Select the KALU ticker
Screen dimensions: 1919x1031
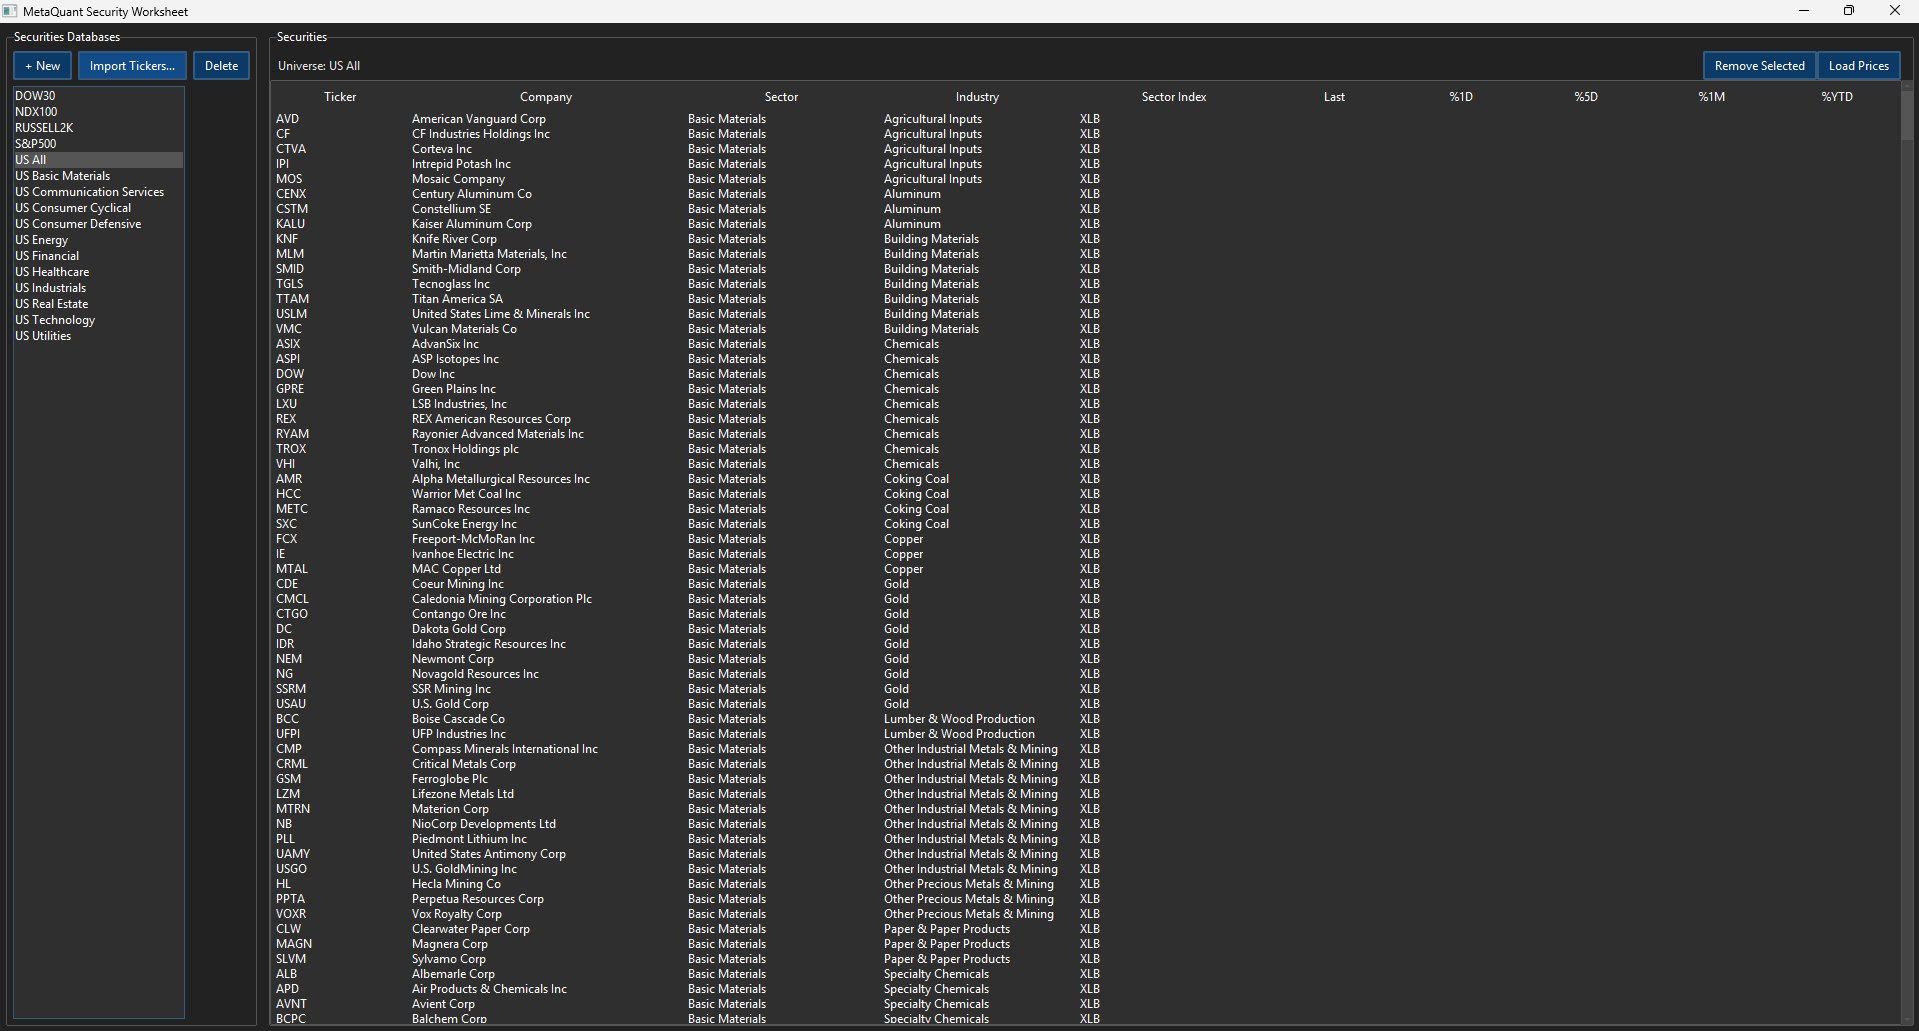pyautogui.click(x=291, y=224)
